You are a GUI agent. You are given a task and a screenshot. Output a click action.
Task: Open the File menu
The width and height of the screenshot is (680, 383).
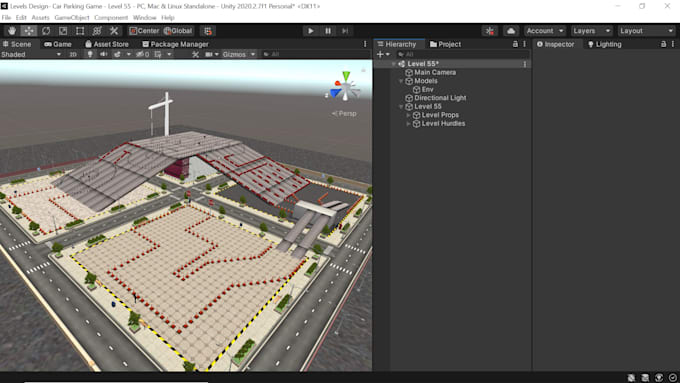(6, 18)
